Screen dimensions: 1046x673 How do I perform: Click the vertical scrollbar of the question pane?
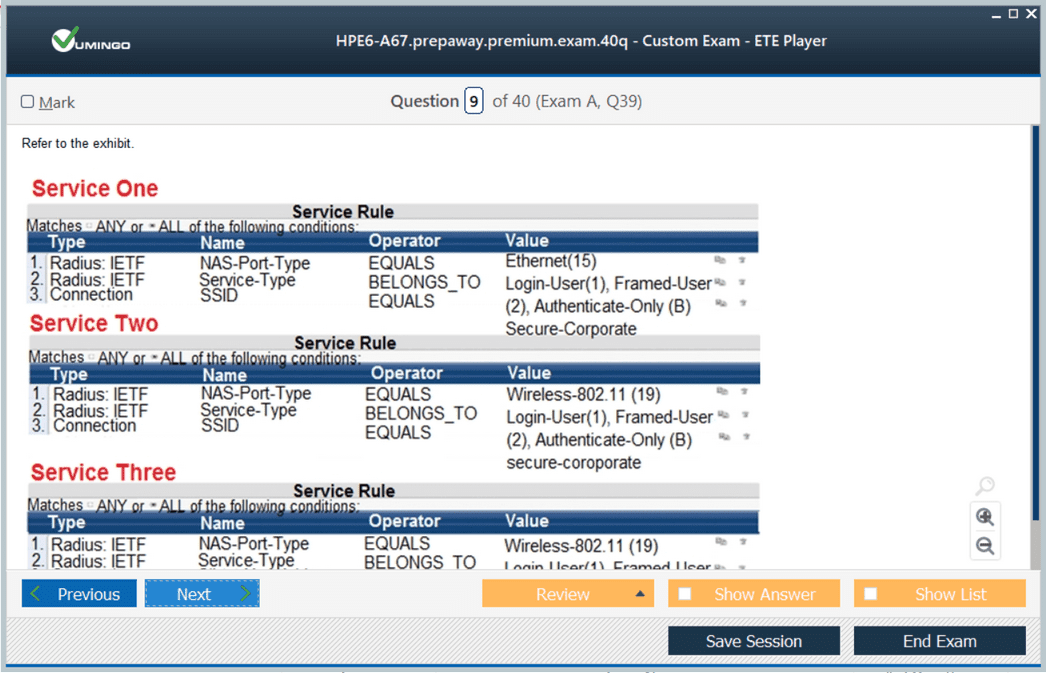pyautogui.click(x=1035, y=323)
